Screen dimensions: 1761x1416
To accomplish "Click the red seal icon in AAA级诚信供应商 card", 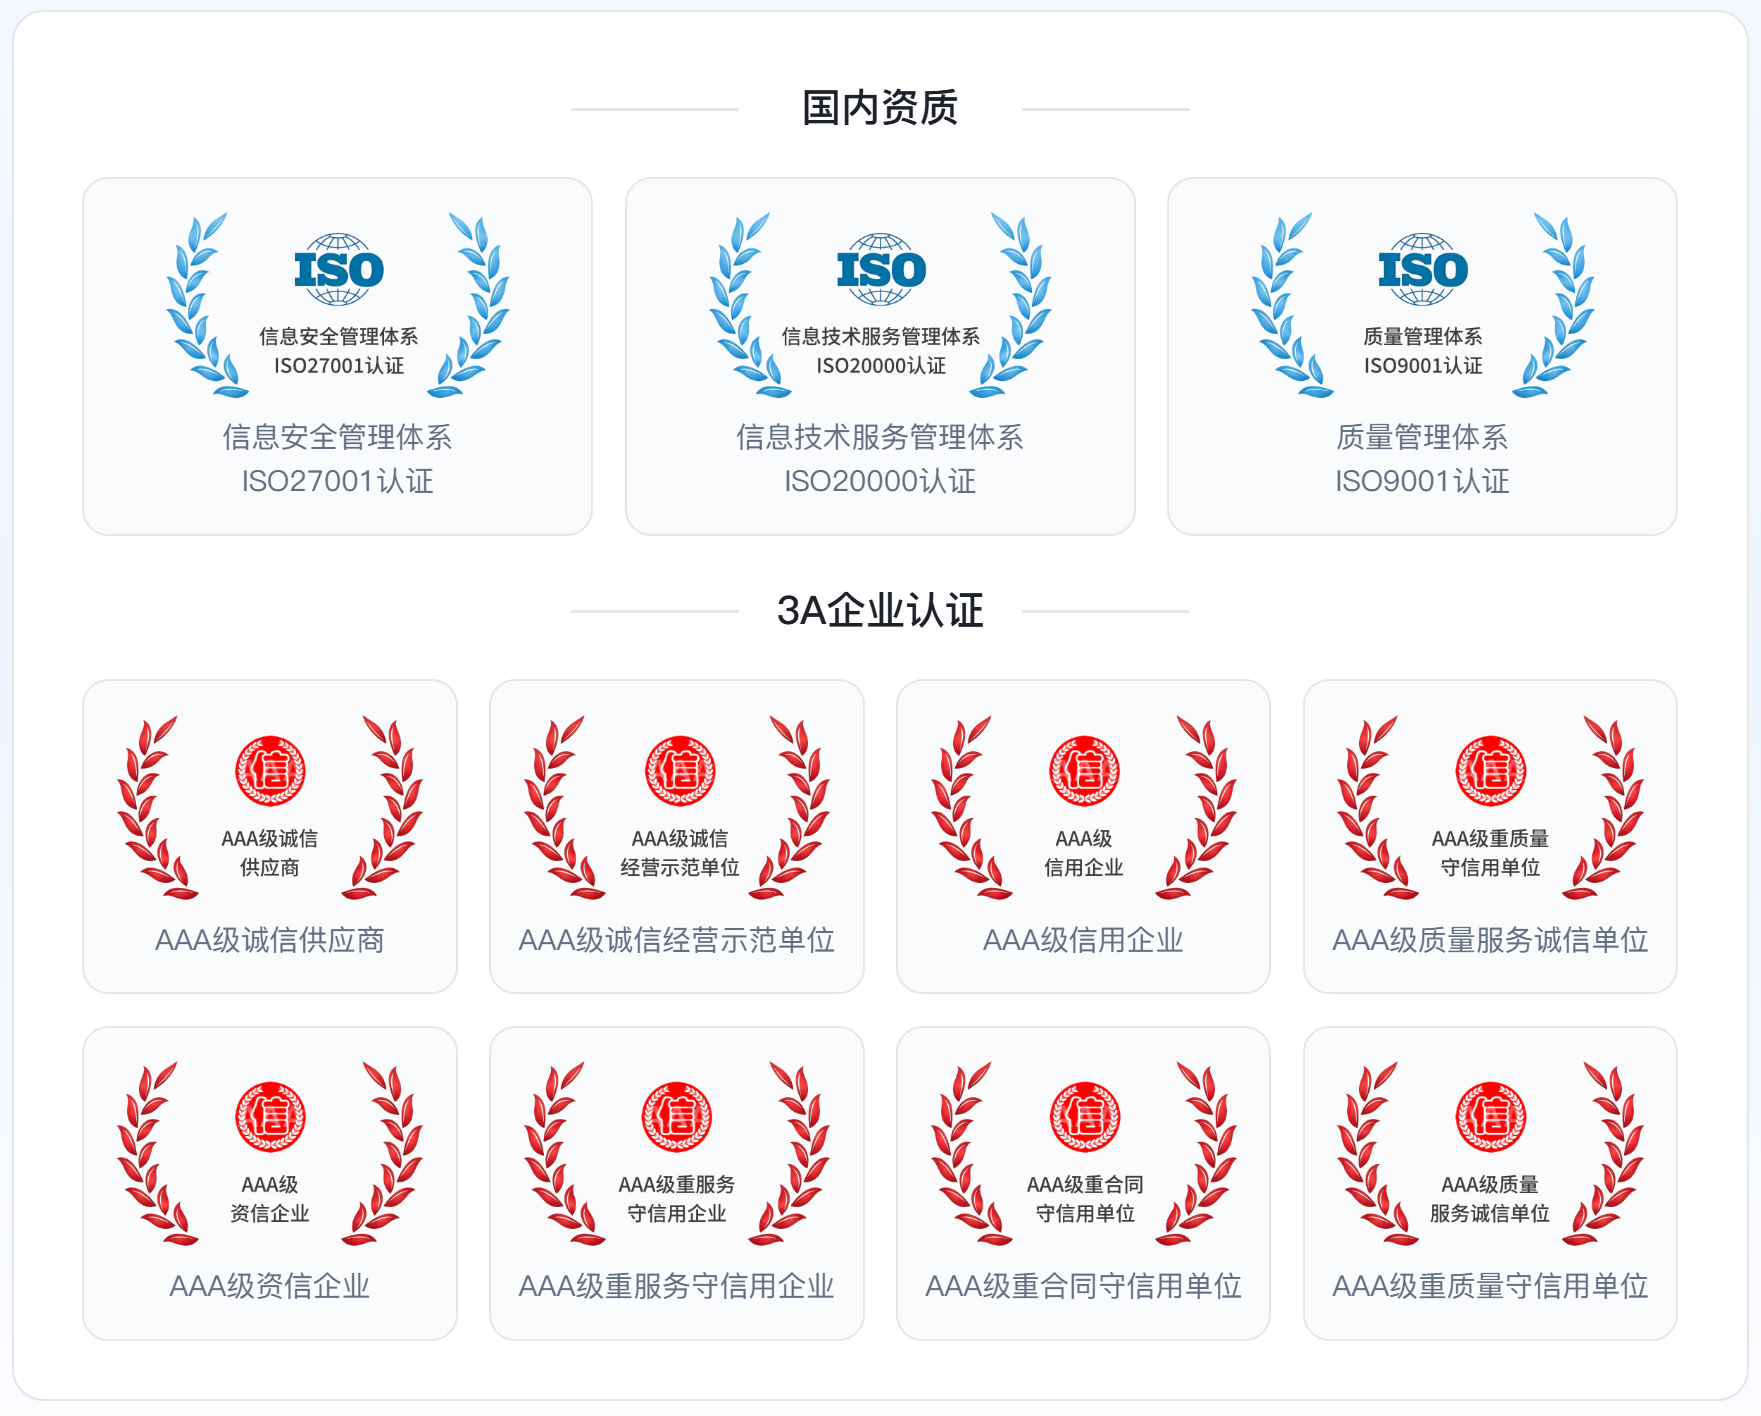I will tap(270, 771).
